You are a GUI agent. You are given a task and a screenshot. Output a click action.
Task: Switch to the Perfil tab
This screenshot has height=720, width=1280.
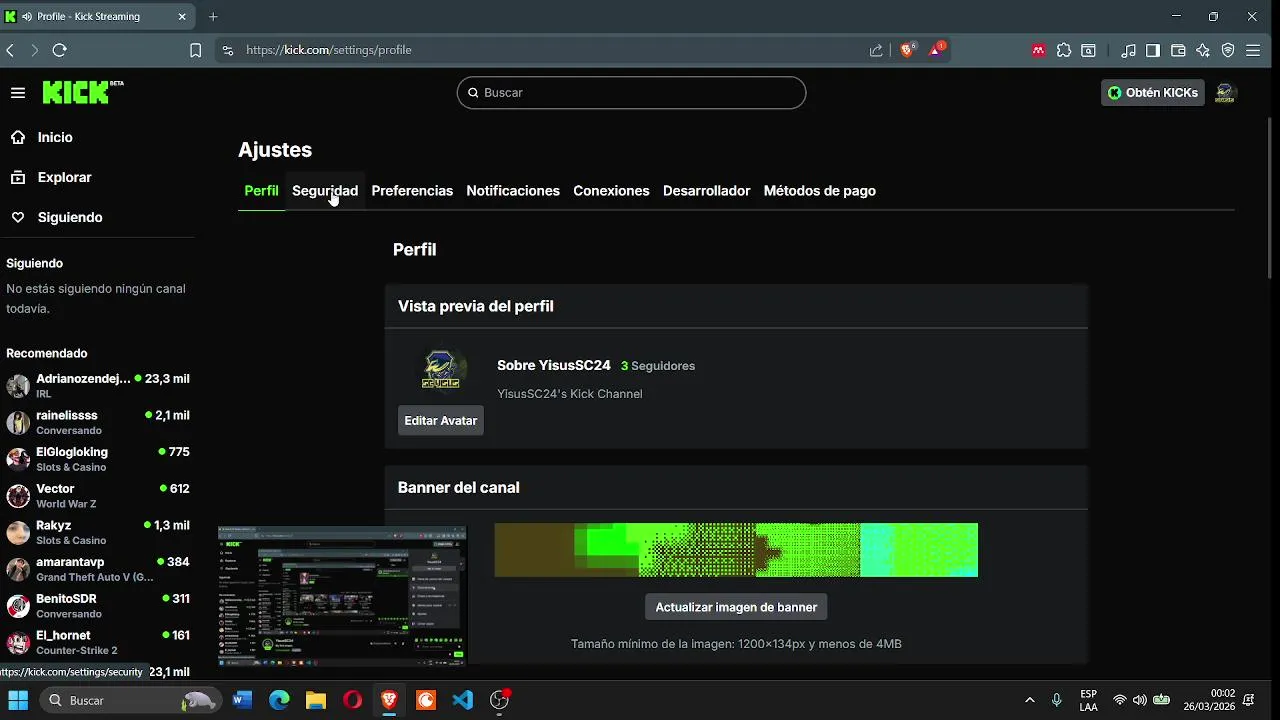pyautogui.click(x=261, y=190)
